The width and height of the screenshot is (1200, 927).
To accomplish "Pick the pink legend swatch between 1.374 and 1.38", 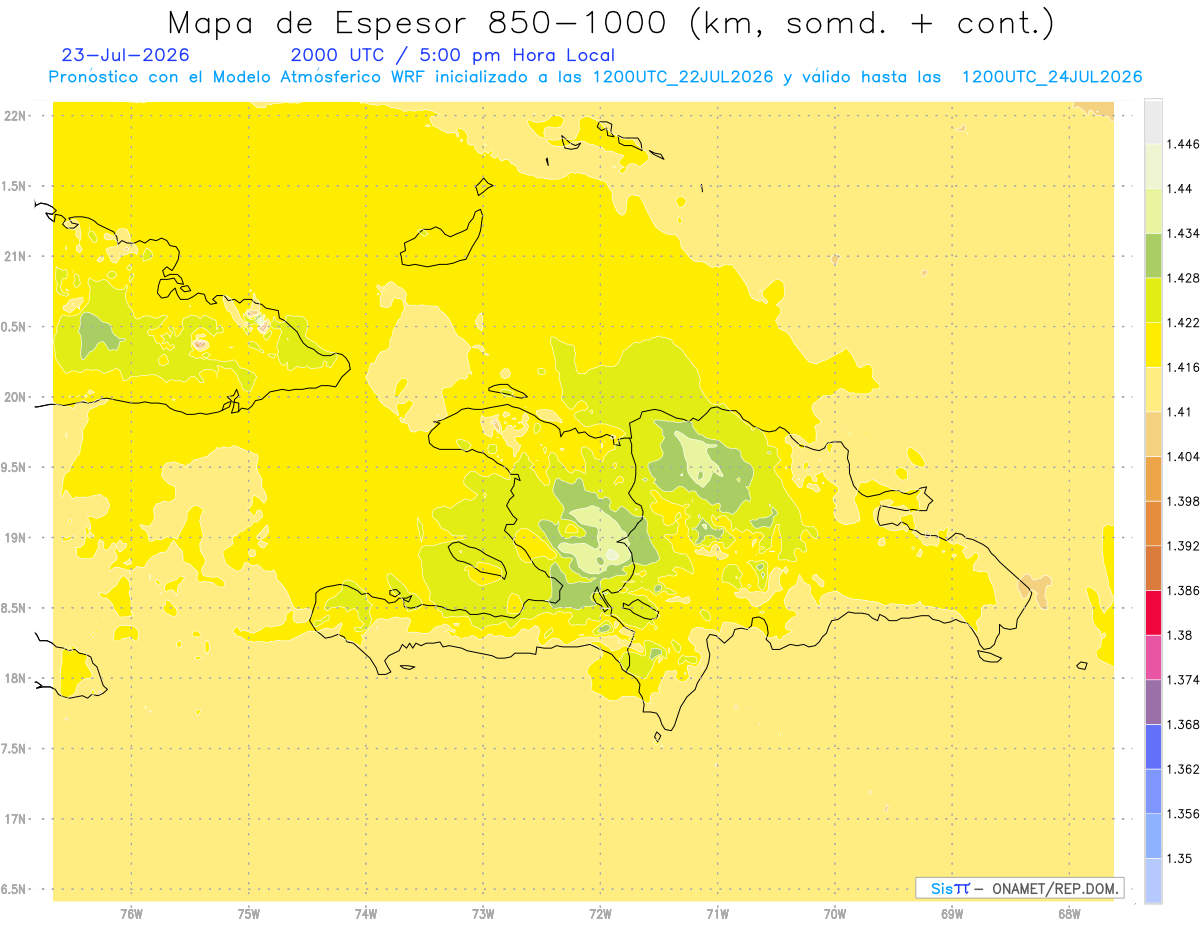I will [1153, 657].
